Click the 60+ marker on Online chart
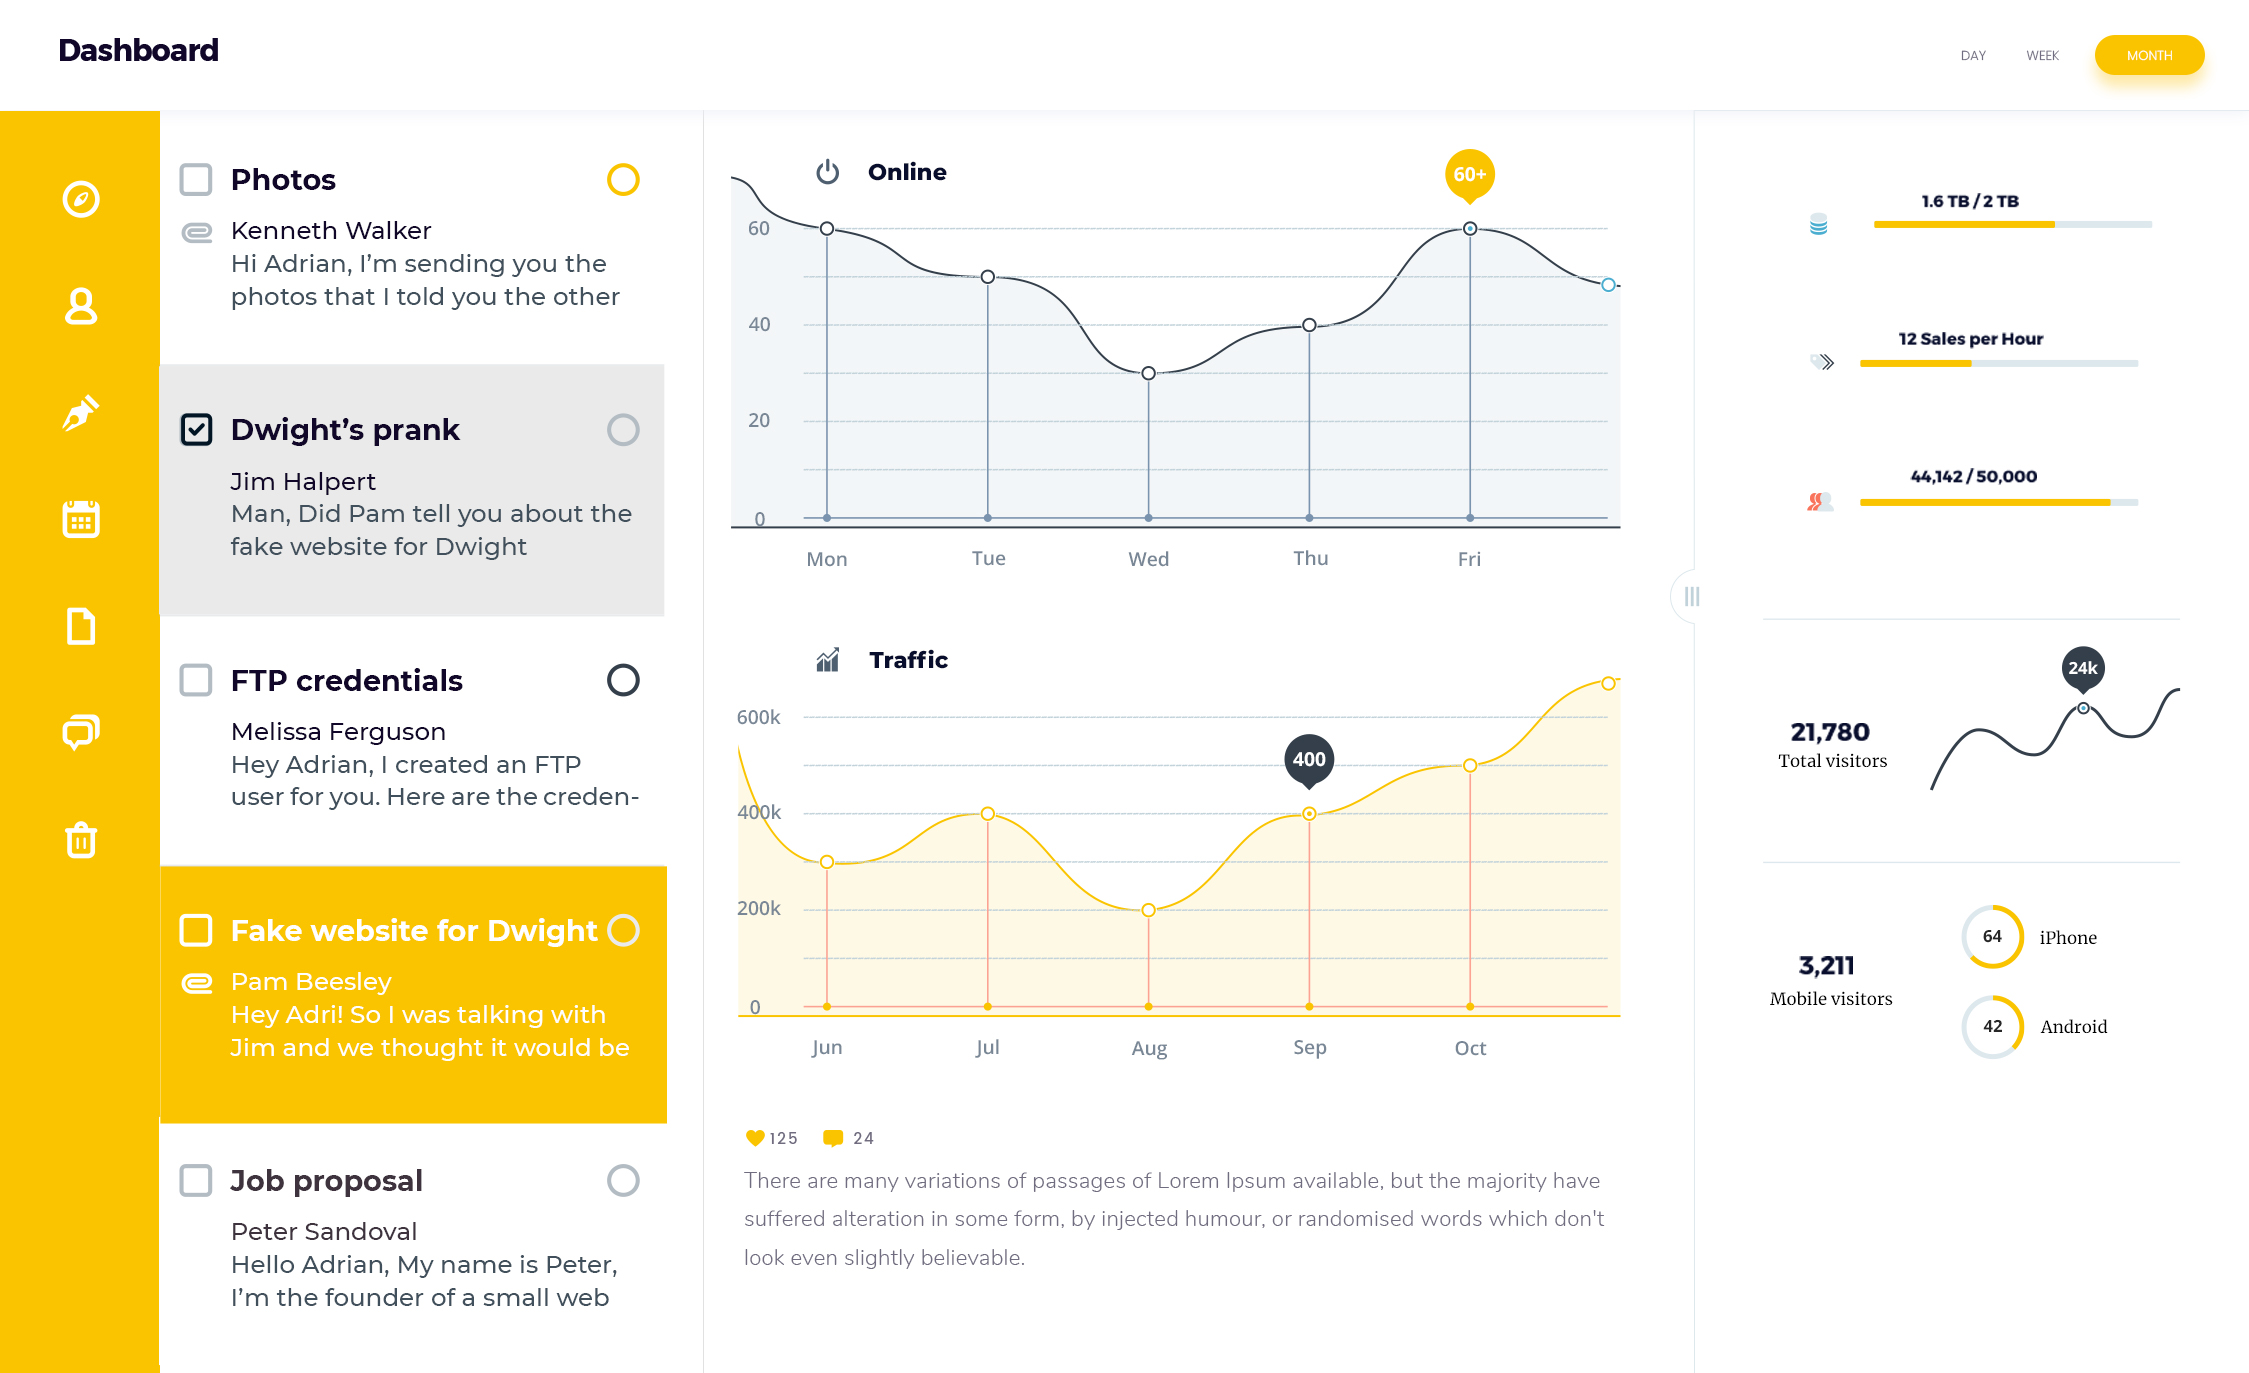 (1469, 175)
